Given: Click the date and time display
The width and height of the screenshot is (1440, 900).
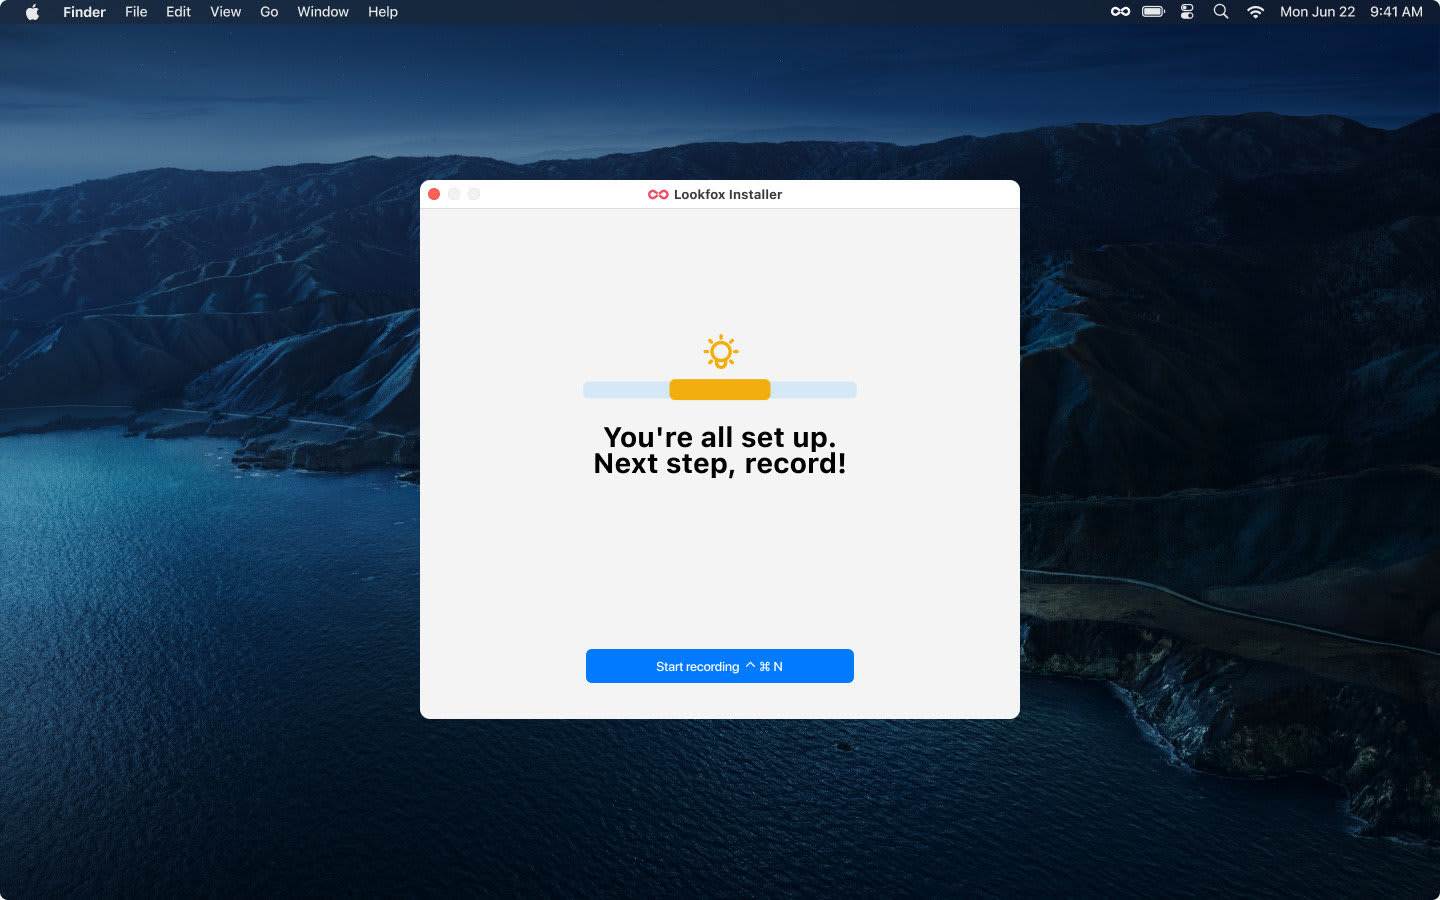Looking at the screenshot, I should 1351,12.
